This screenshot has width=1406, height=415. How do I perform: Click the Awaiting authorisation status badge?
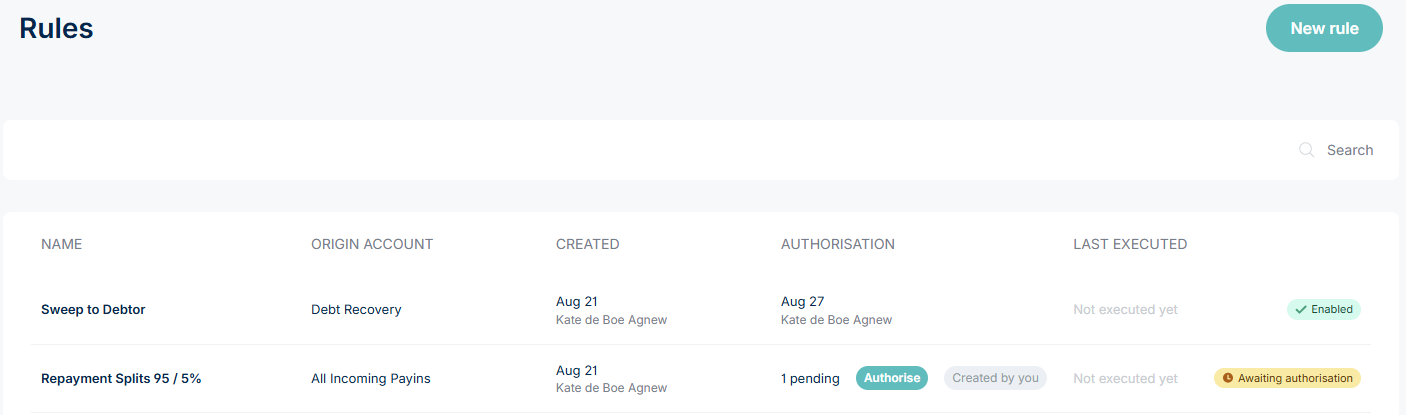tap(1288, 378)
